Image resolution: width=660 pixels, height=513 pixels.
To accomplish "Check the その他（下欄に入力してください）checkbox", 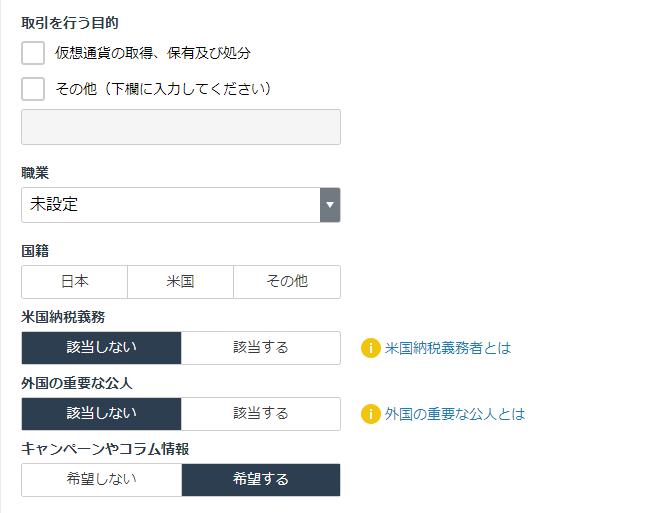I will coord(33,89).
